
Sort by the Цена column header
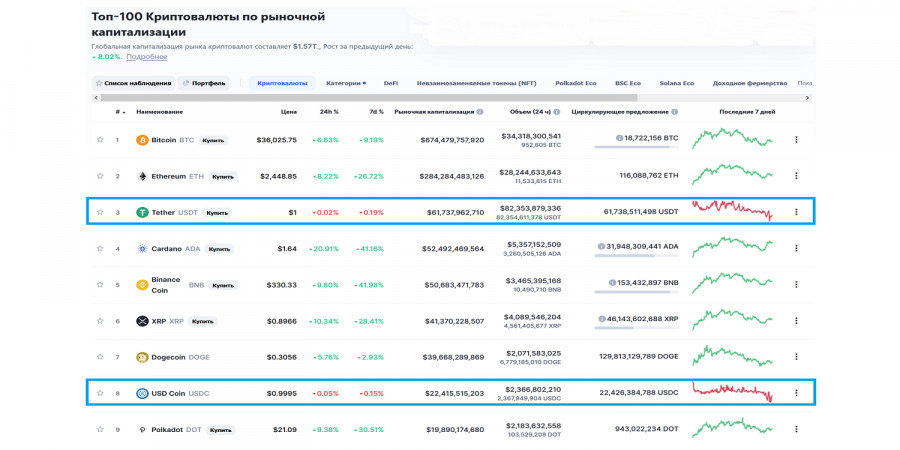289,112
